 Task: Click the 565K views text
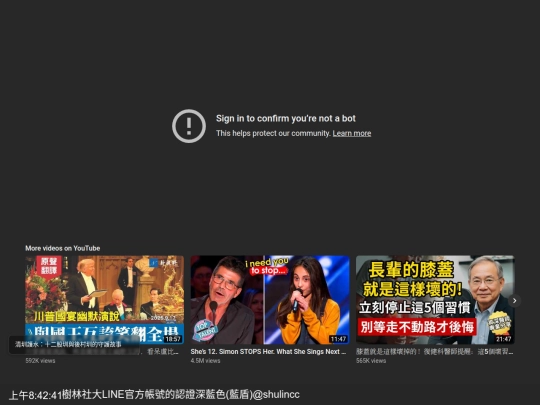[371, 361]
